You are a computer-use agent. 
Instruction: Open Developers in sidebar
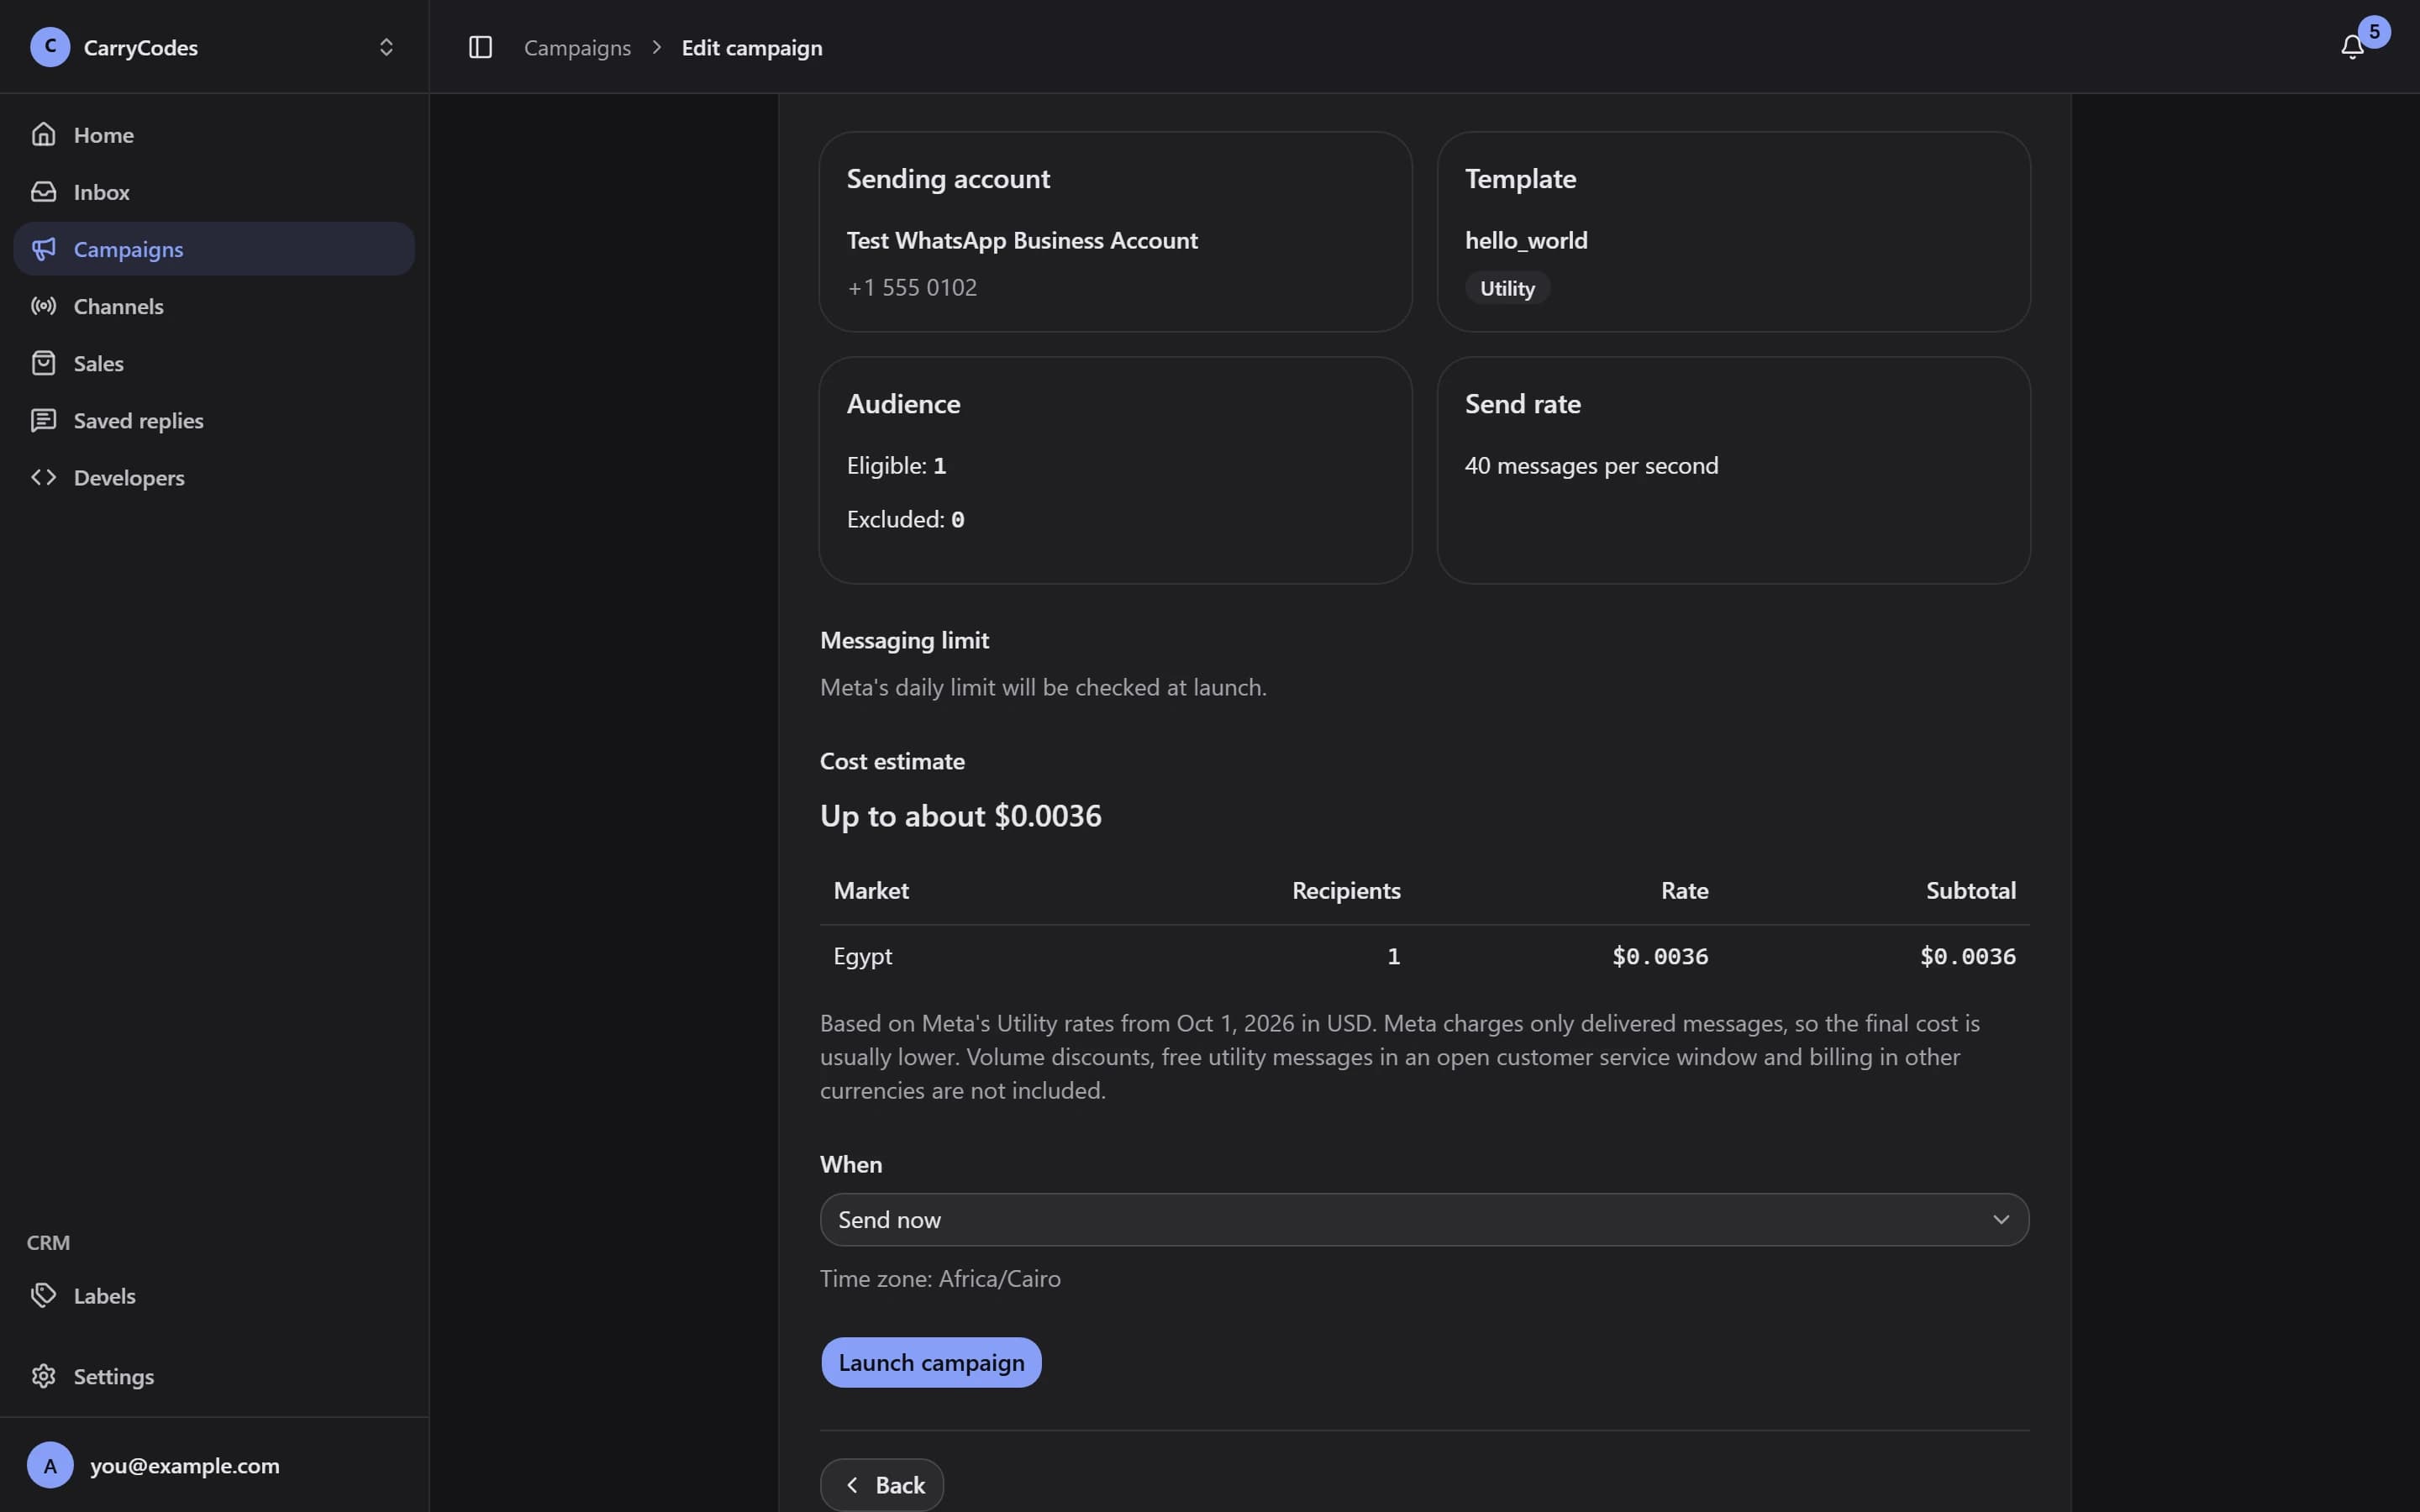pos(214,477)
